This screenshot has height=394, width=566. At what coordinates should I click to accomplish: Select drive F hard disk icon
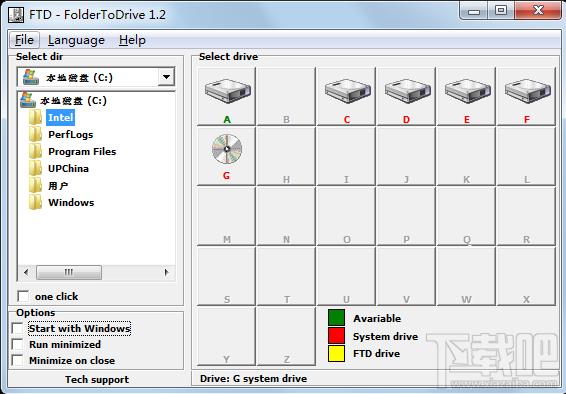(527, 91)
